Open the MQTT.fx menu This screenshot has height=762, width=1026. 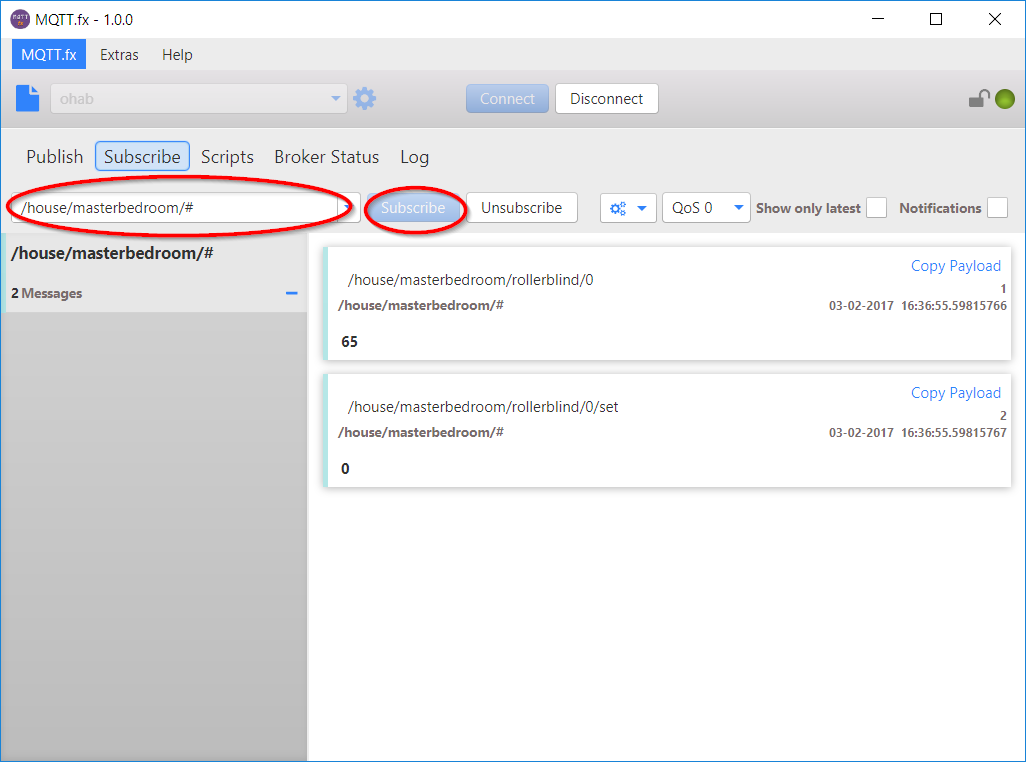tap(49, 55)
